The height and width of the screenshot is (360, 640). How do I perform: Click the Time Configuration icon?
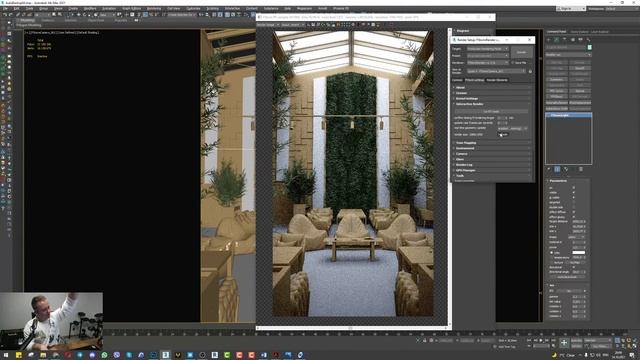tap(554, 346)
